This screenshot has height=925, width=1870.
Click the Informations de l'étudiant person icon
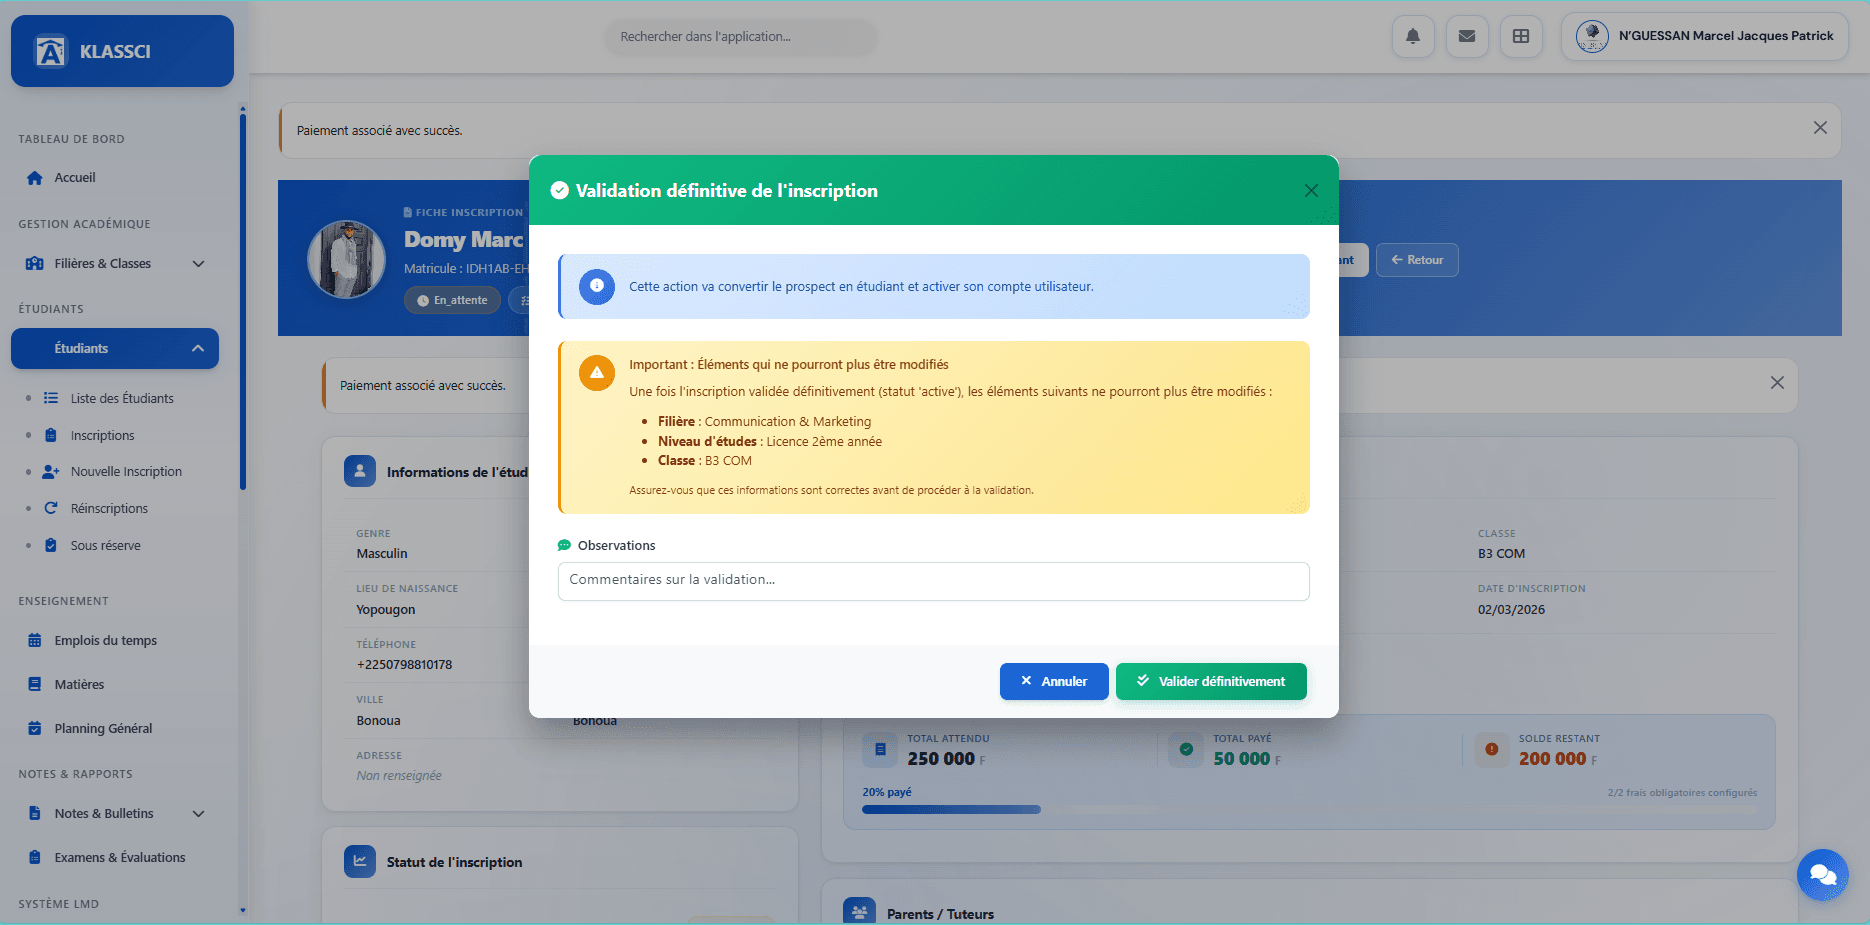[360, 471]
